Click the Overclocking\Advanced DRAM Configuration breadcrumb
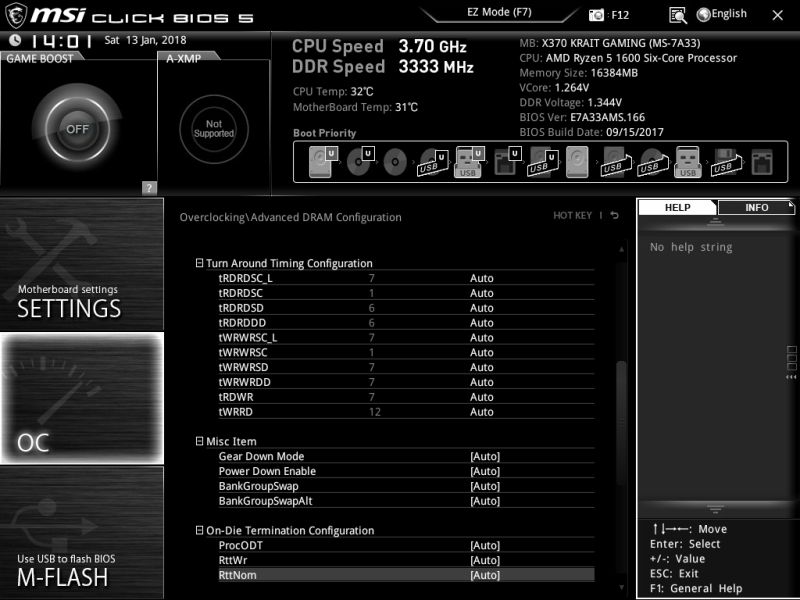This screenshot has height=600, width=800. (290, 217)
